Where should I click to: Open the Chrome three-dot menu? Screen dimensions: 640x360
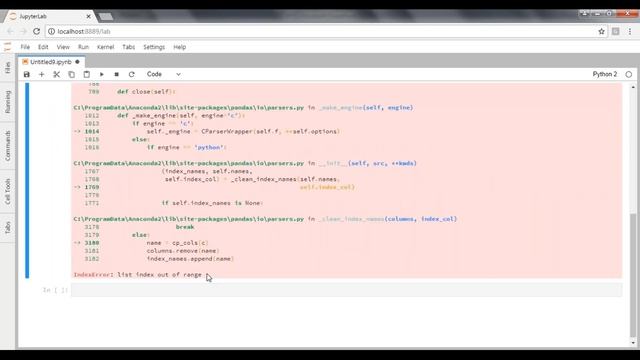630,31
